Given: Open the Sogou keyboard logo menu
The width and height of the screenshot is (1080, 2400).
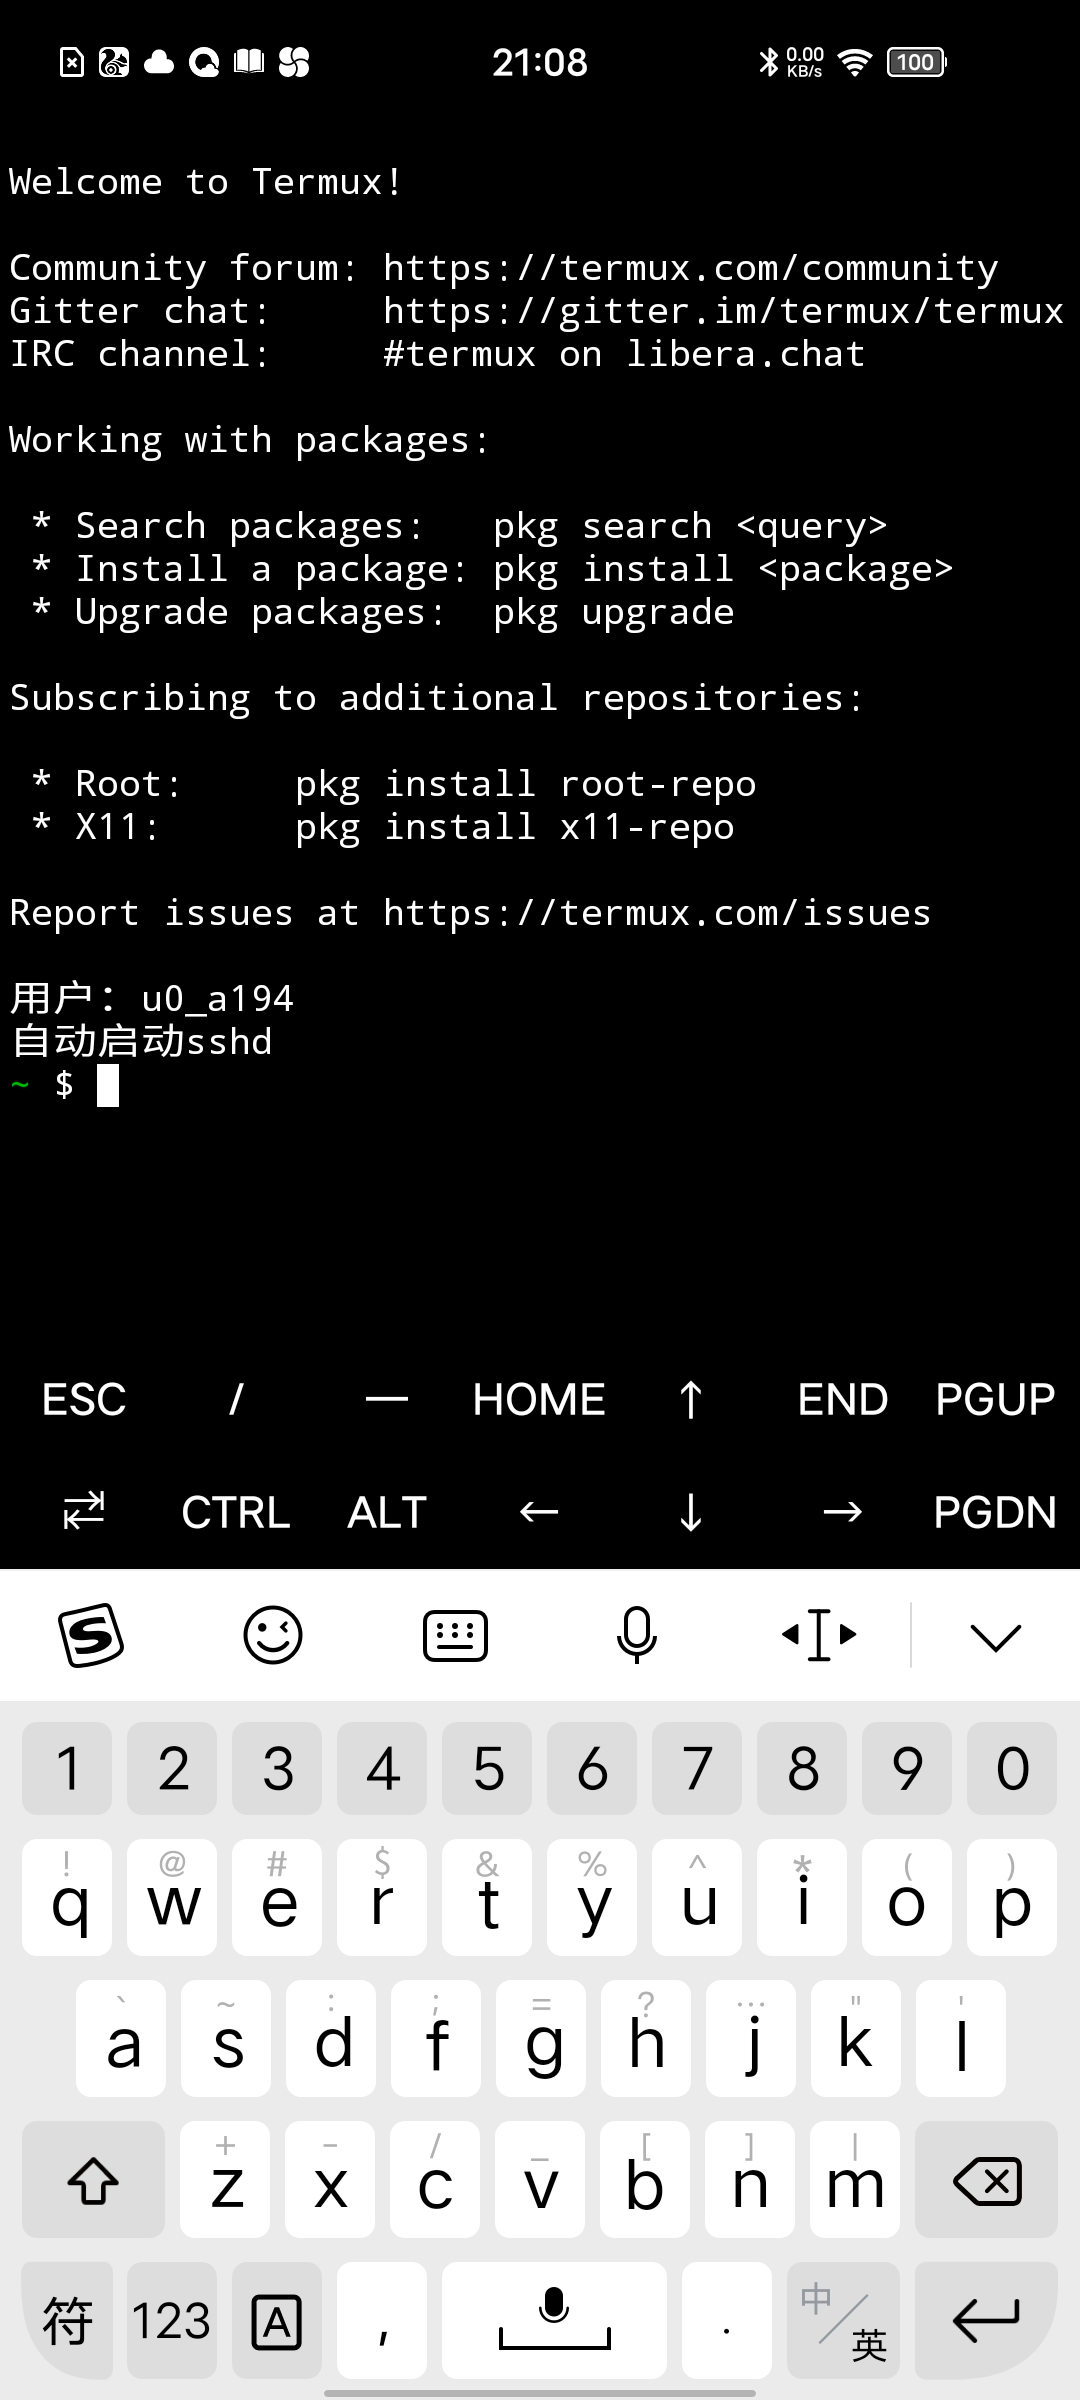Looking at the screenshot, I should coord(91,1636).
